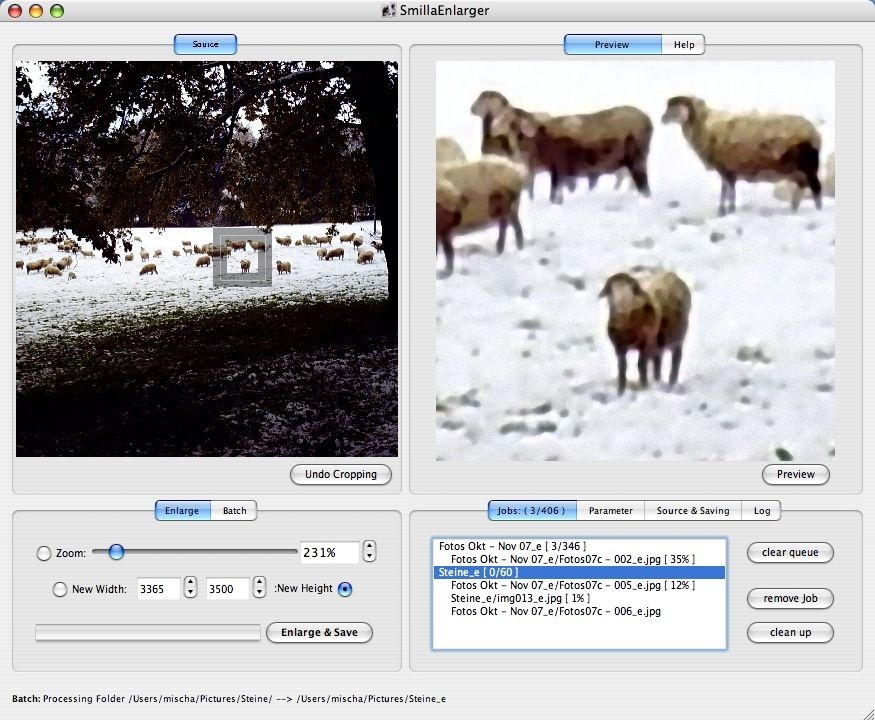This screenshot has width=875, height=720.
Task: Click the crop selection rectangle on source image
Action: click(x=242, y=257)
